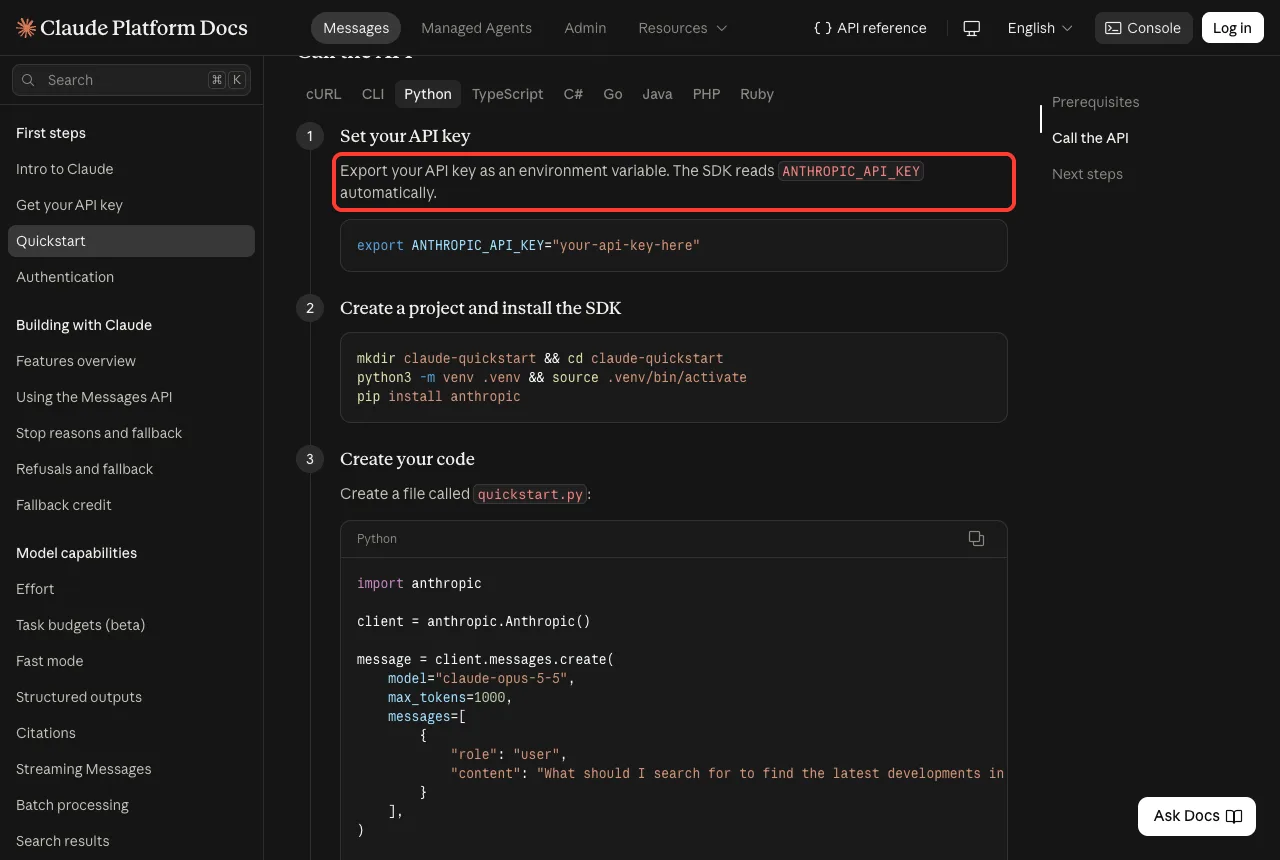This screenshot has width=1280, height=860.
Task: Click the theme monitor icon
Action: (971, 28)
